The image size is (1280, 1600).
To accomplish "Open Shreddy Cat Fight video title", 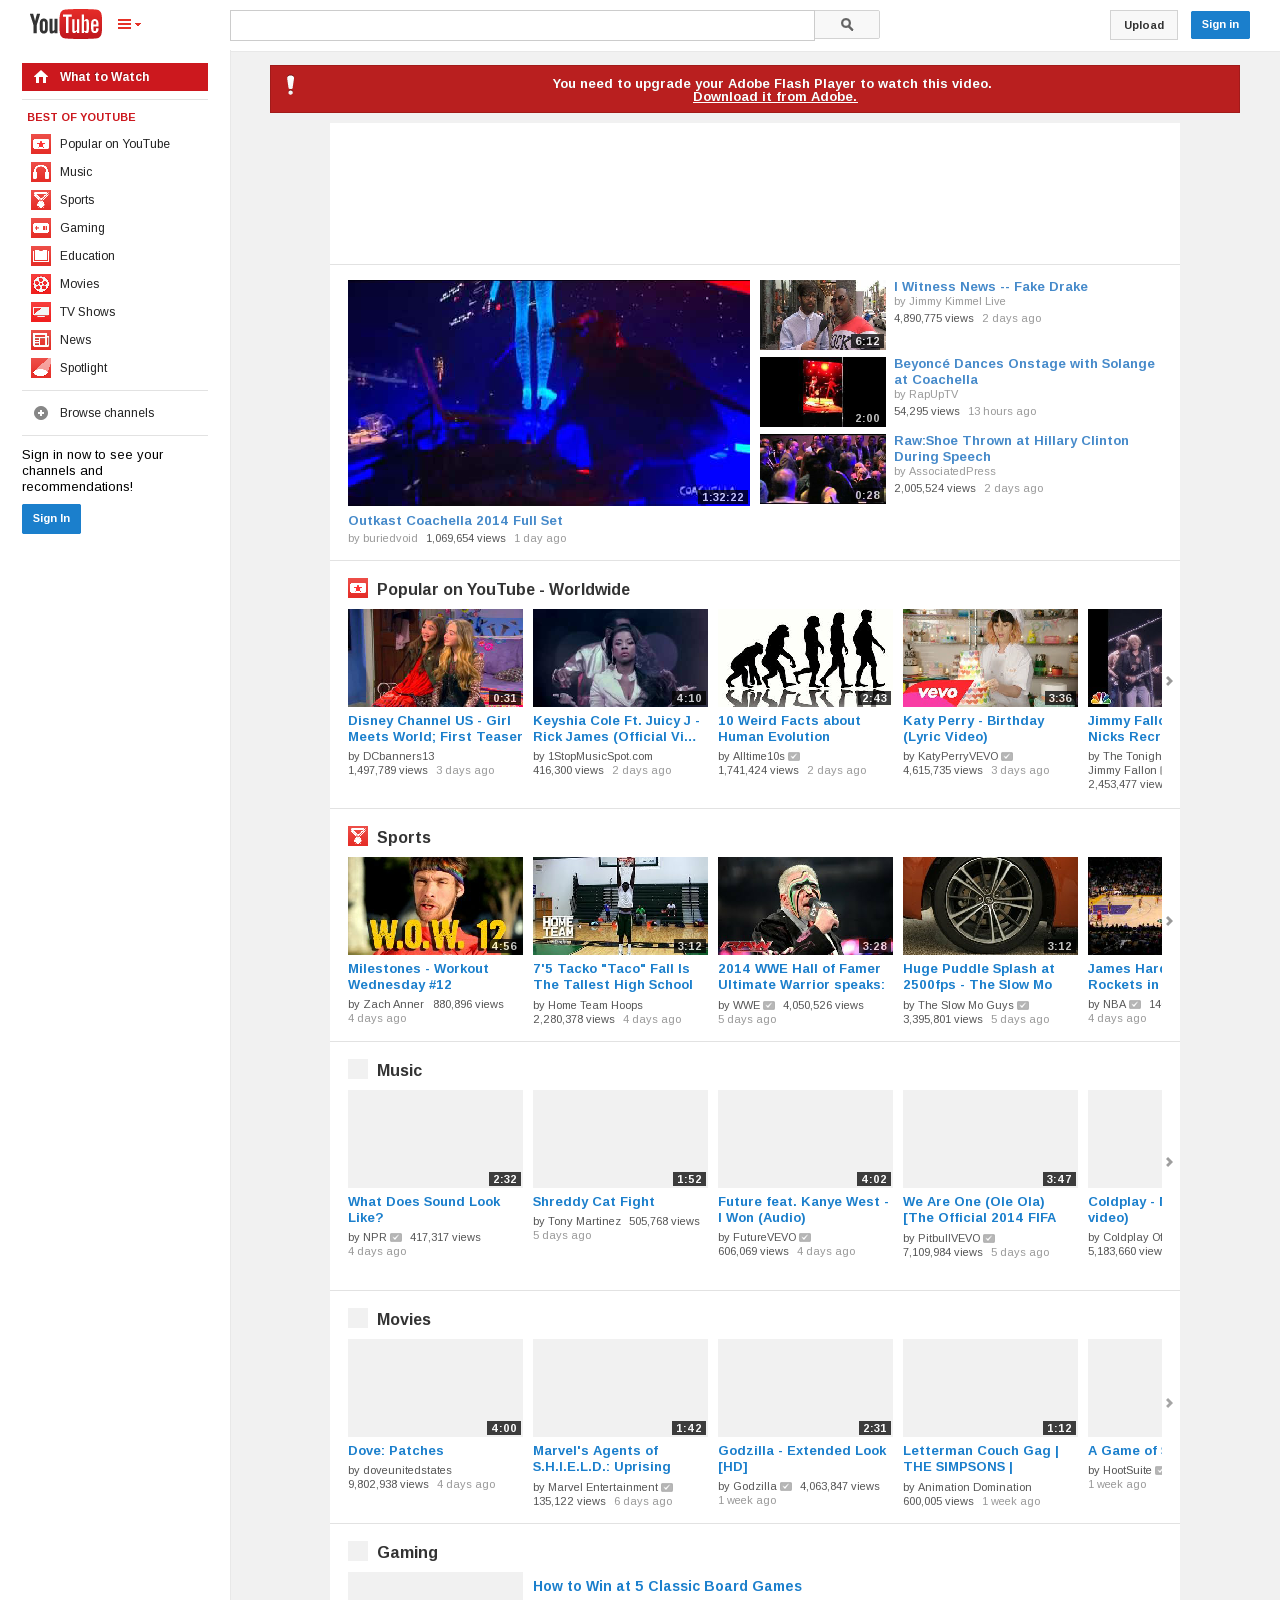I will (593, 1202).
